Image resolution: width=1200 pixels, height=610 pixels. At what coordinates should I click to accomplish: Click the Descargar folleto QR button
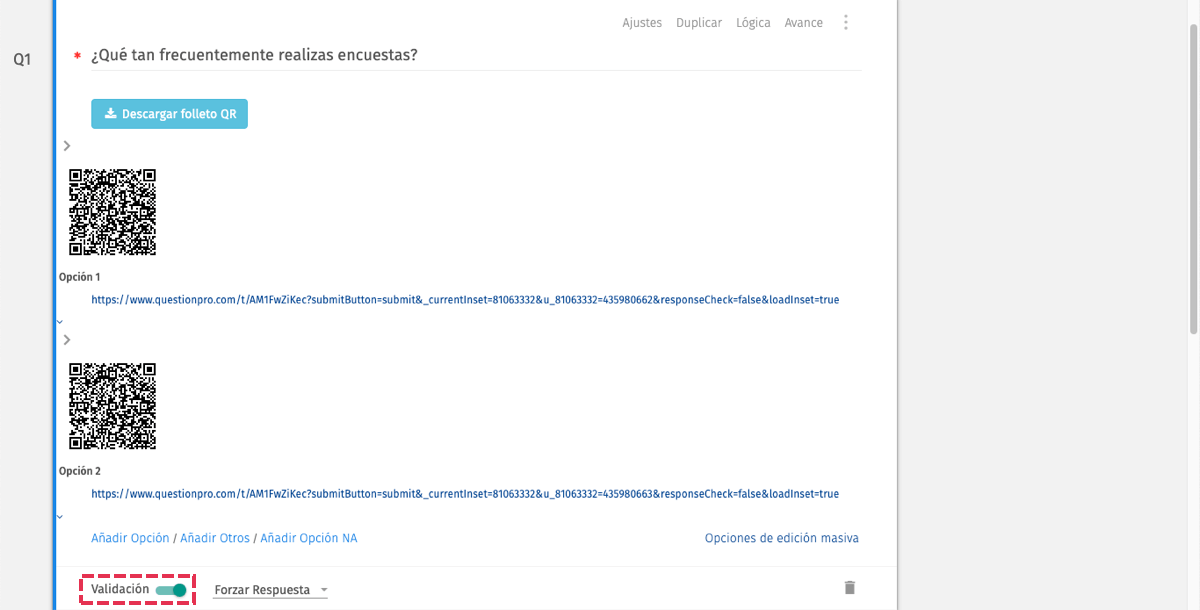pos(169,114)
